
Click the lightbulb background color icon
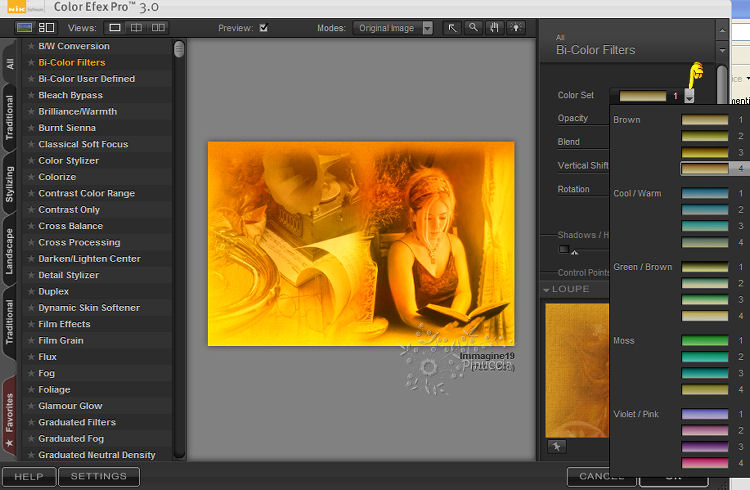coord(517,28)
